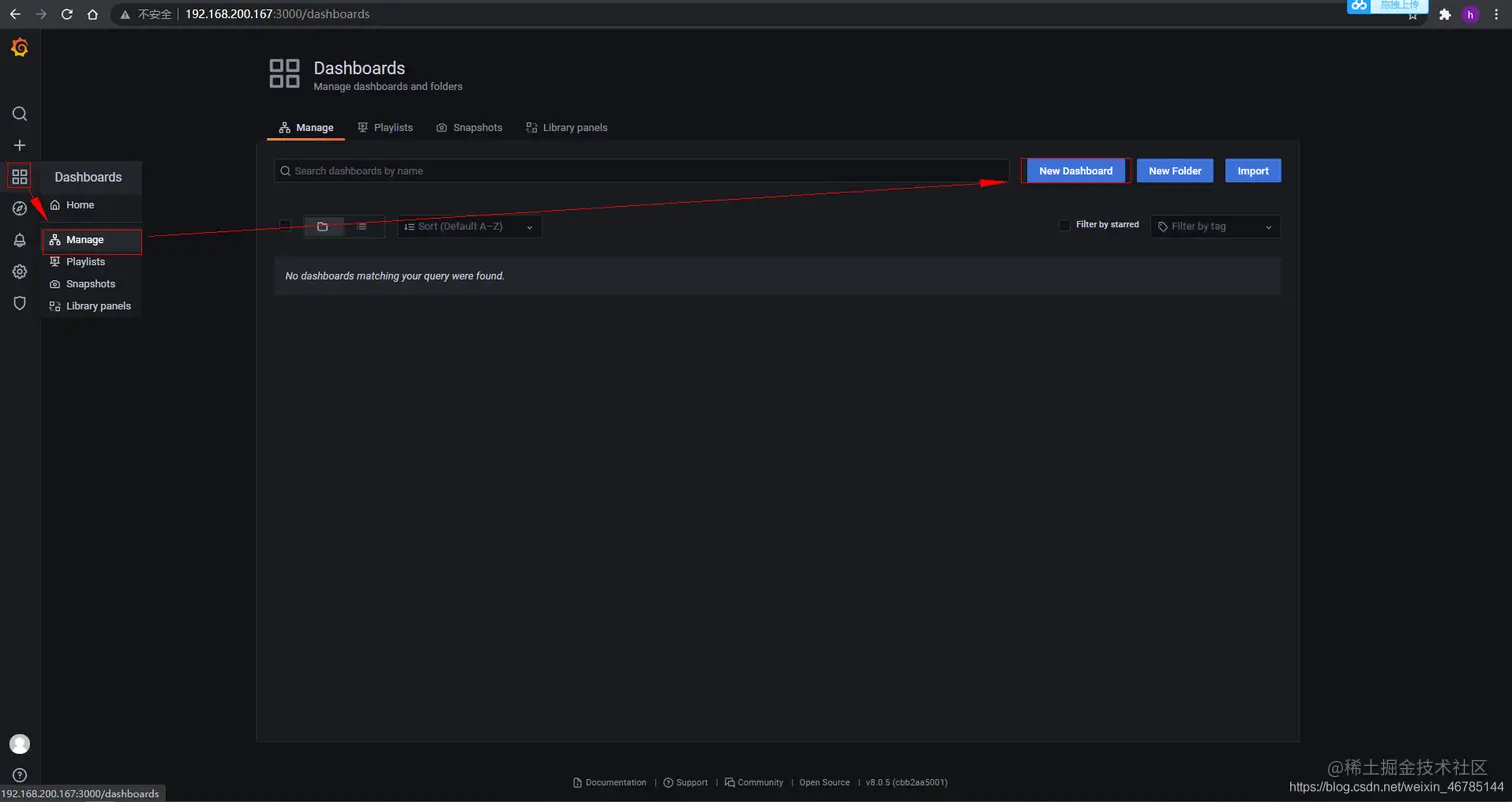Choose Playlists in the Dashboards flyout menu
Viewport: 1512px width, 802px height.
91,262
